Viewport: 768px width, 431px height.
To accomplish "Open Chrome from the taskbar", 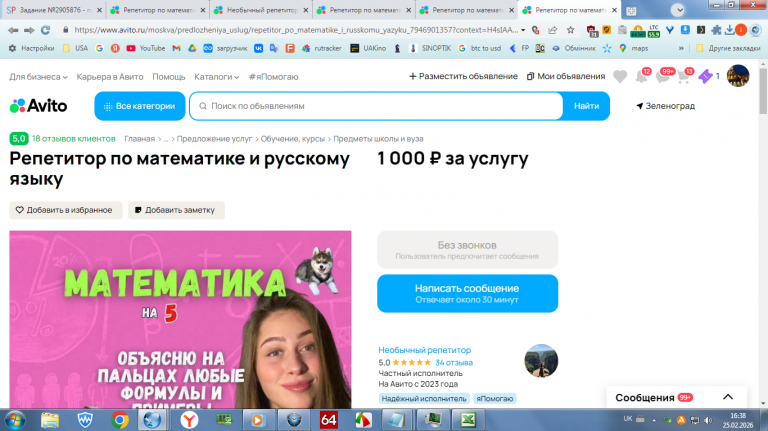I will [119, 420].
